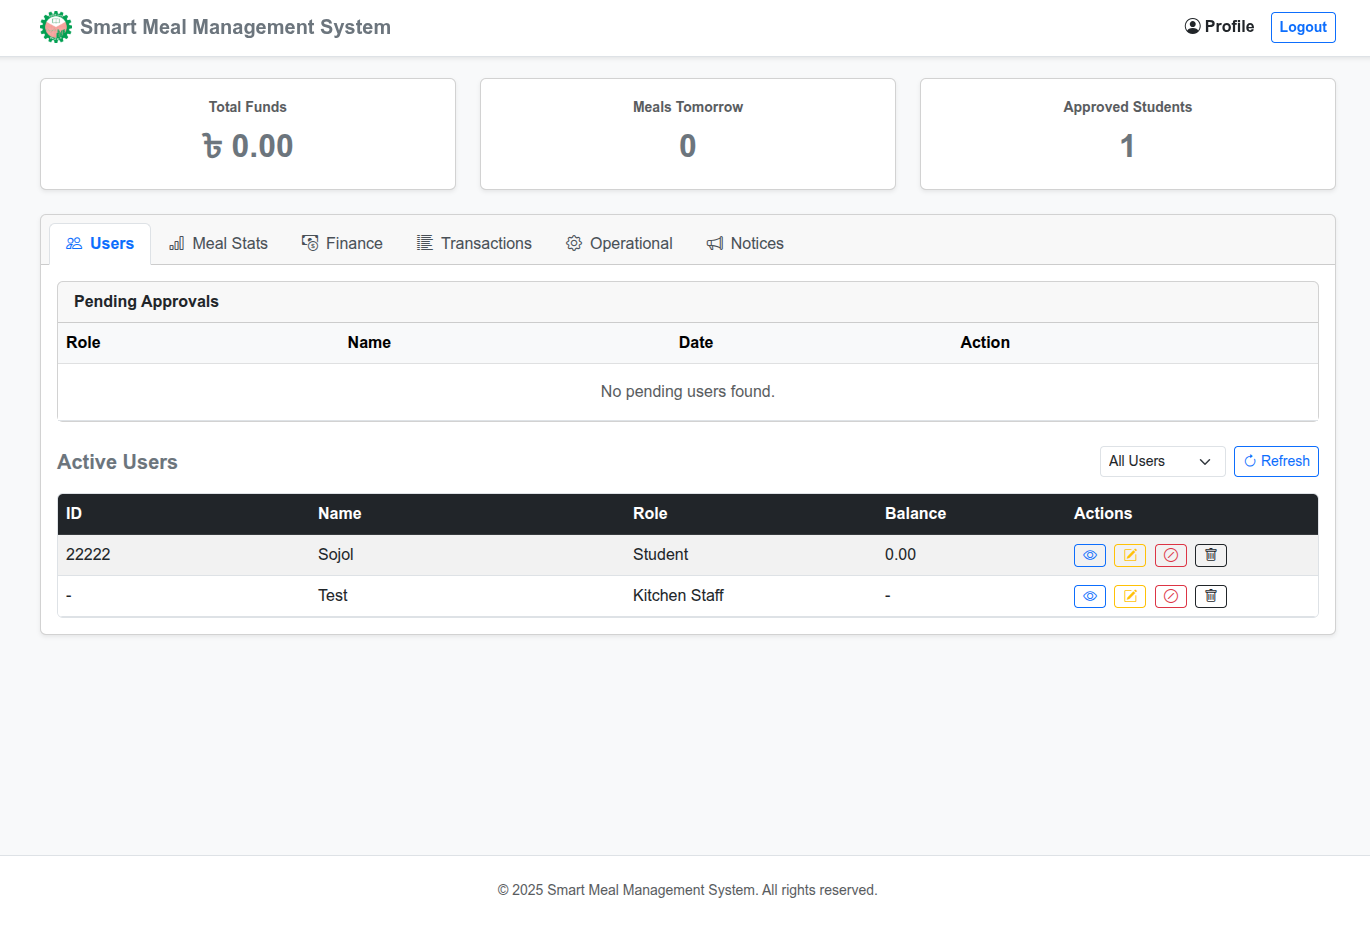Delete the Kitchen Staff user Test
Viewport: 1370px width, 925px height.
pos(1211,596)
